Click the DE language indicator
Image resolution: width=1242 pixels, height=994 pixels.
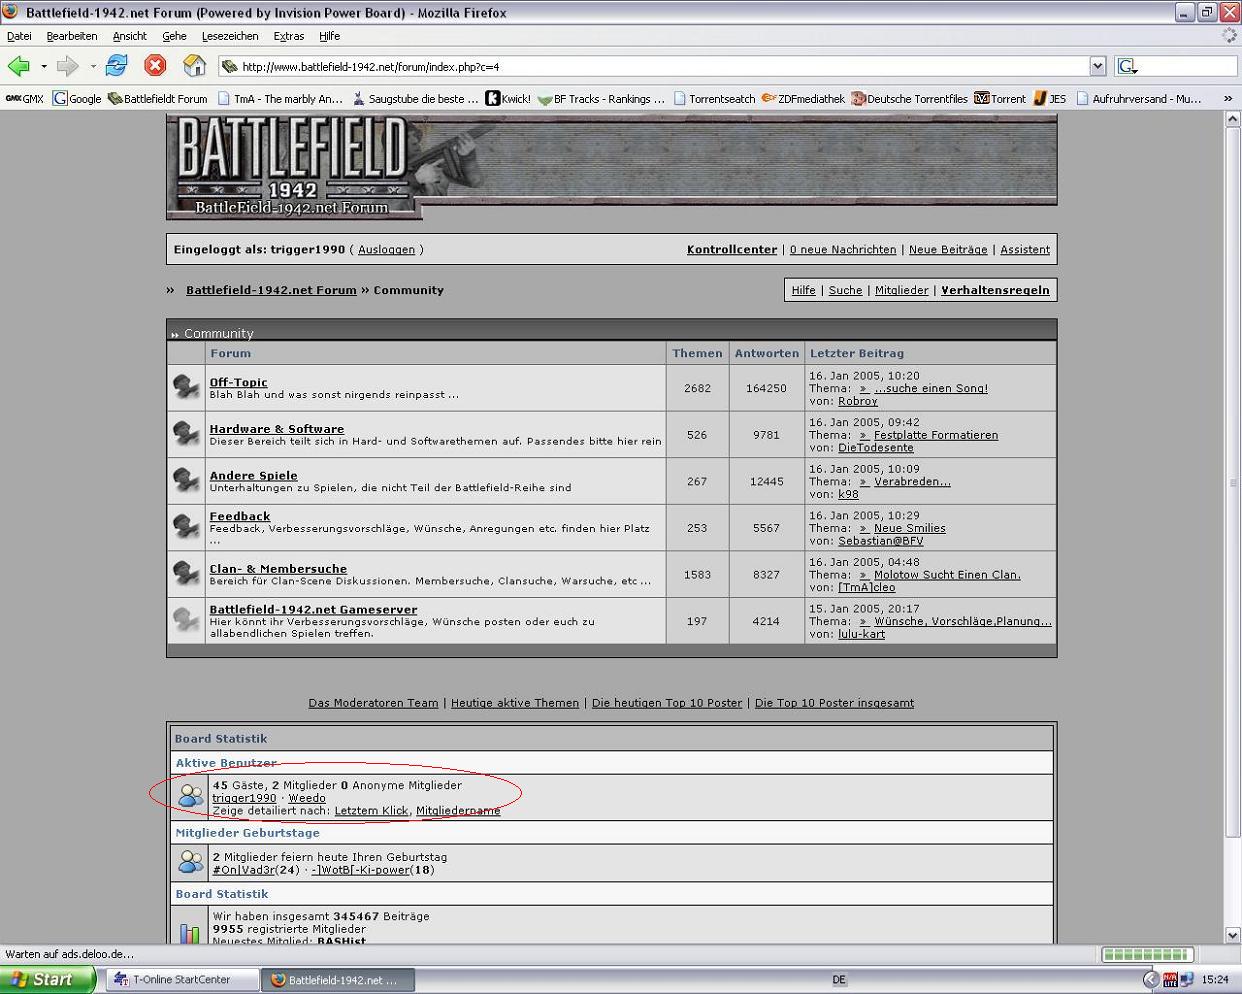pos(839,980)
